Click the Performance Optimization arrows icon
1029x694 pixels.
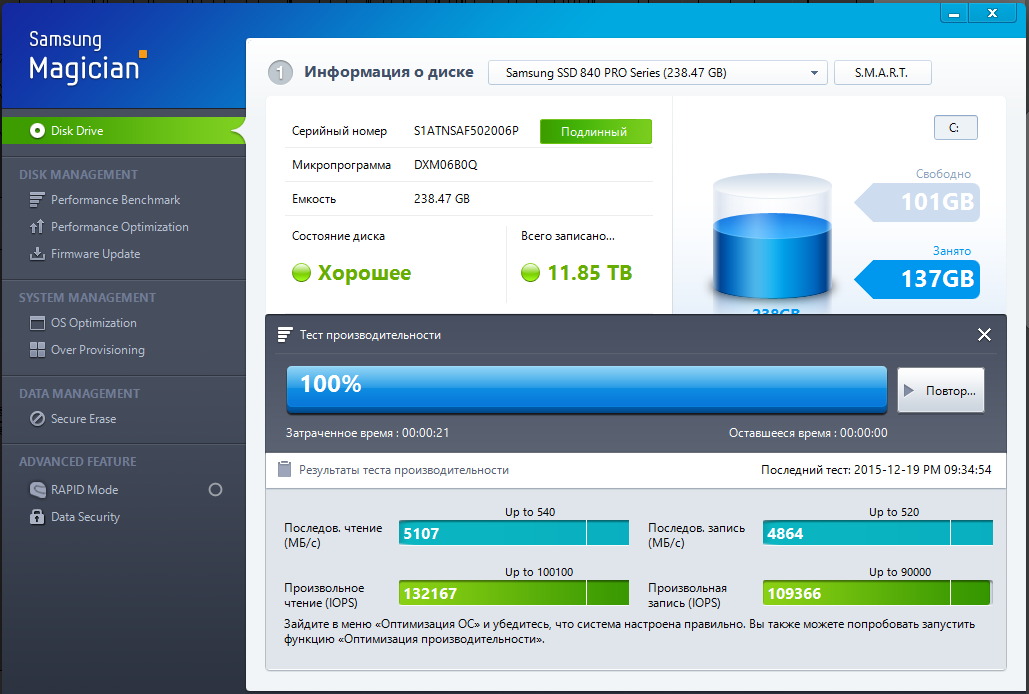(37, 227)
